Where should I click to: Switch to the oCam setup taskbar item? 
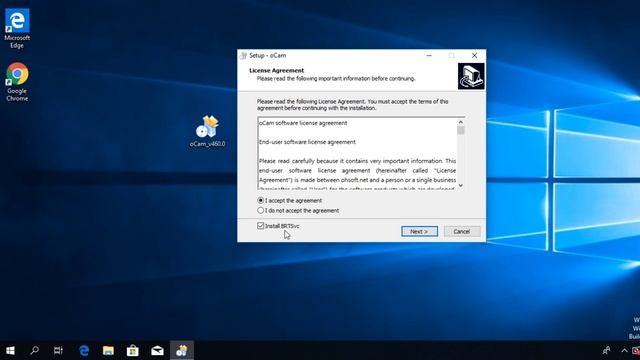tap(182, 350)
